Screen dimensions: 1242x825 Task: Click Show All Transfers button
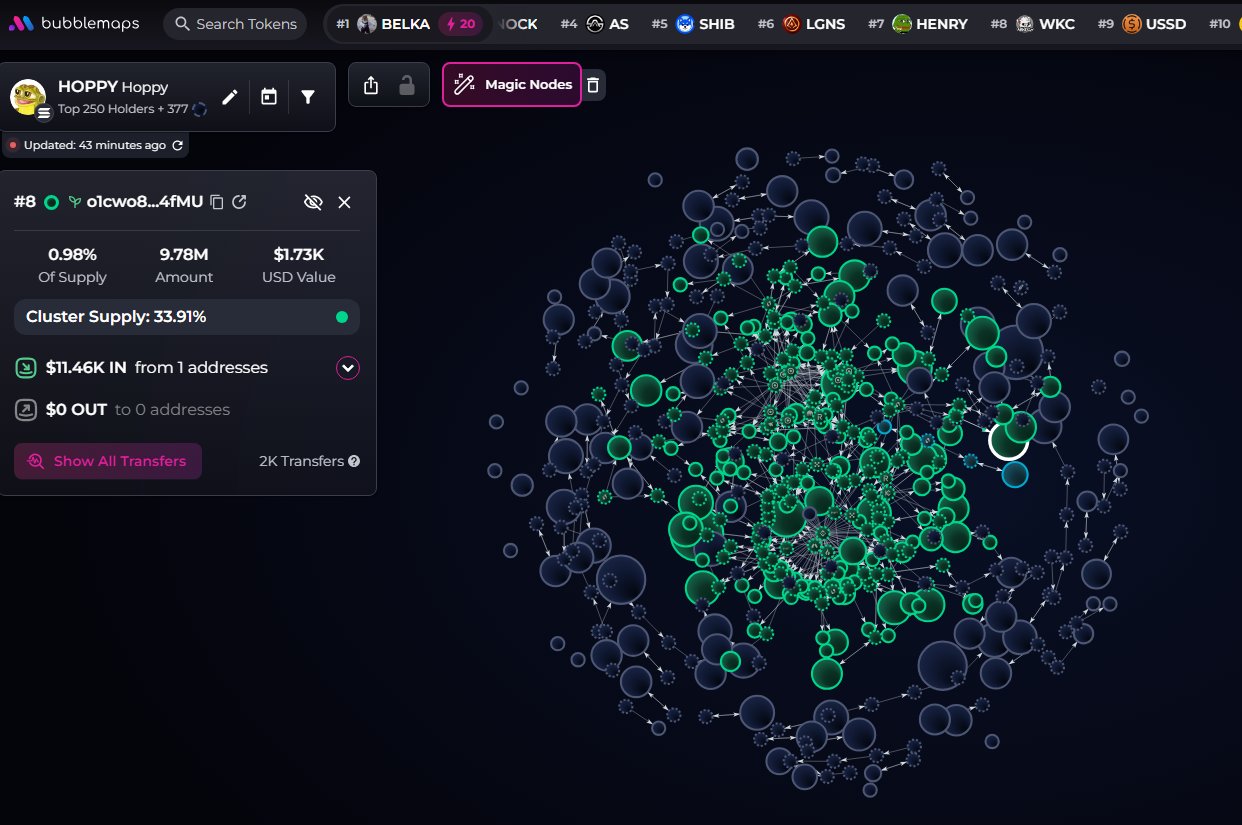click(108, 461)
